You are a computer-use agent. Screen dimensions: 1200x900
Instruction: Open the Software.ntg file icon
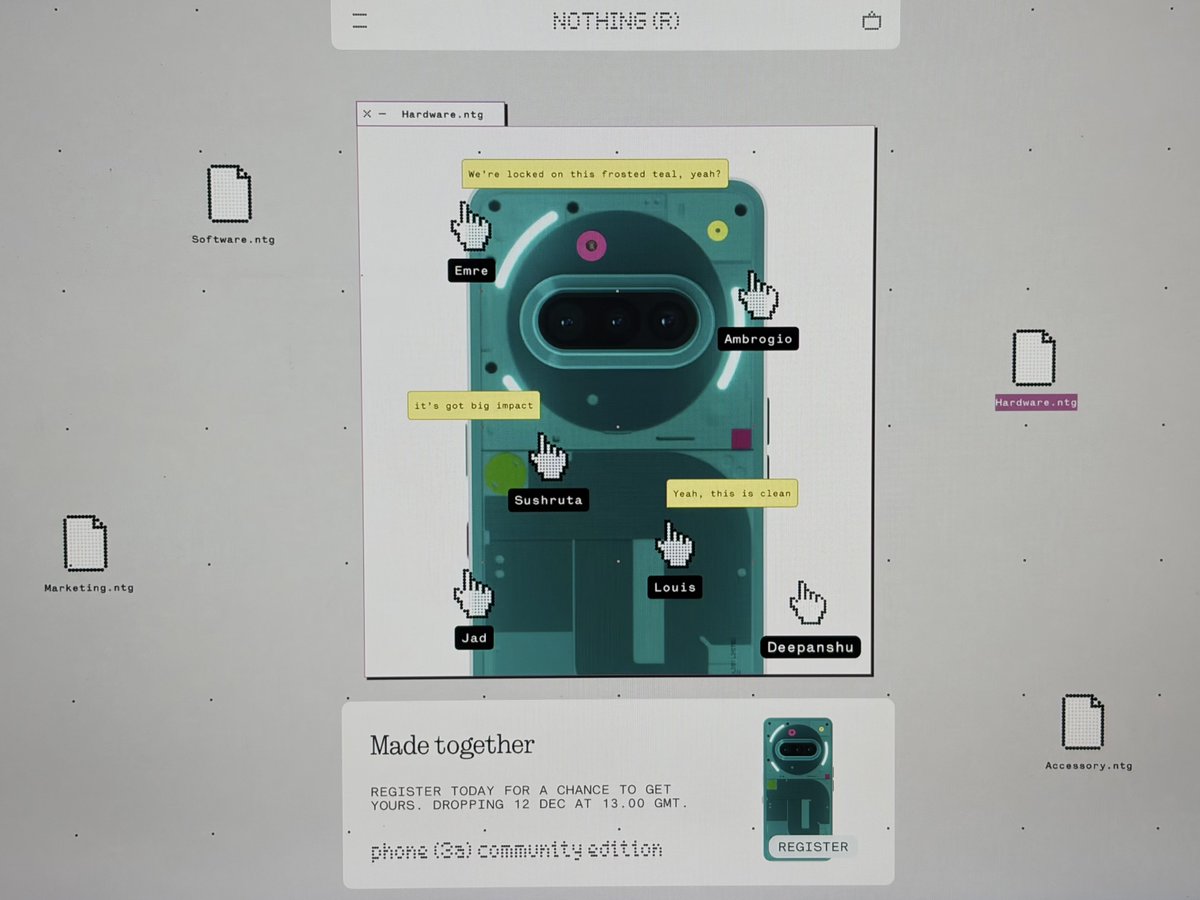pos(229,194)
